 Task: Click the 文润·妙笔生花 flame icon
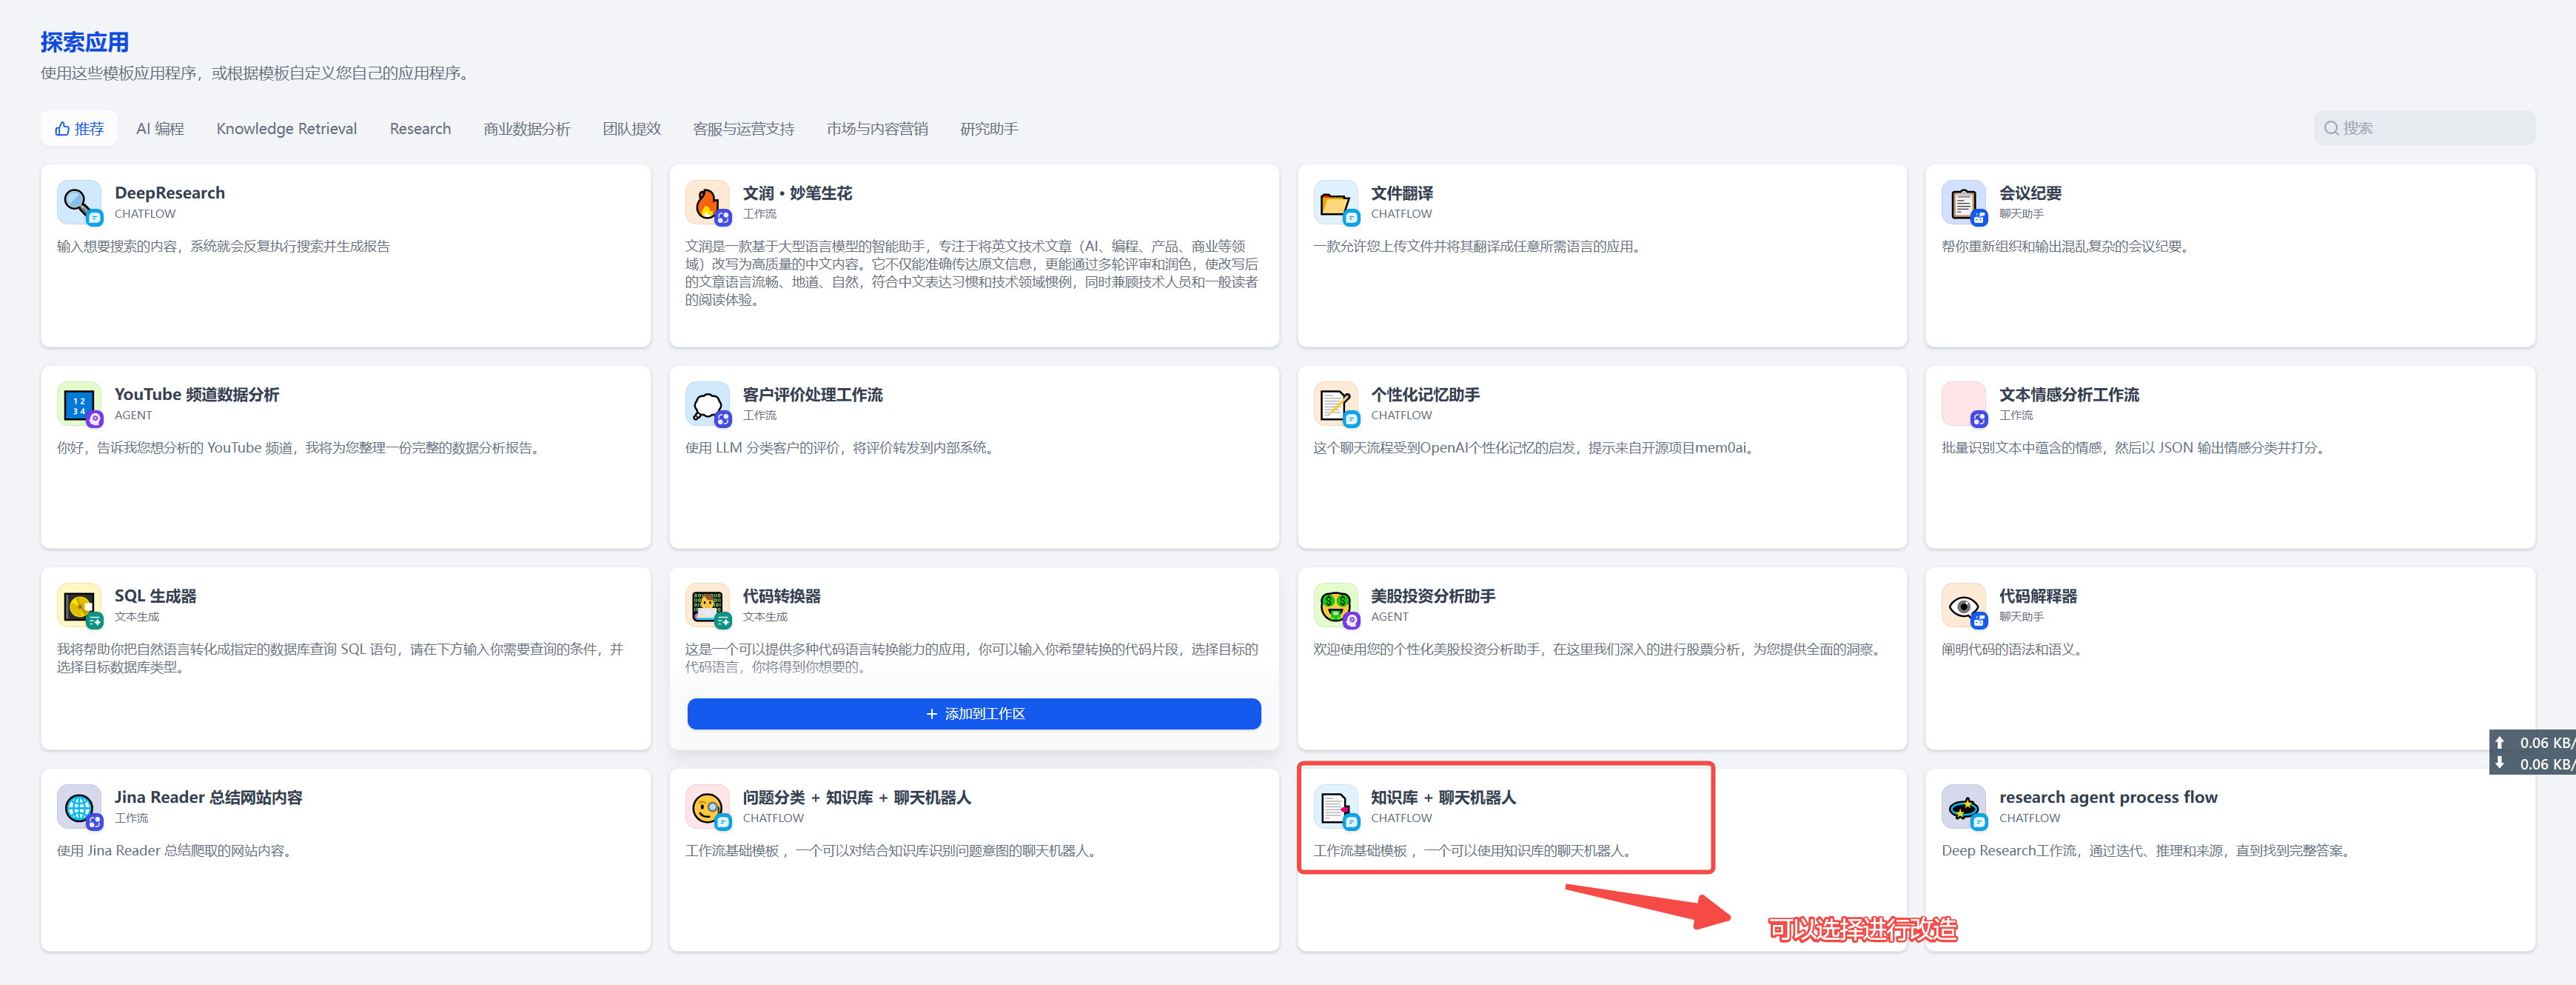(706, 202)
